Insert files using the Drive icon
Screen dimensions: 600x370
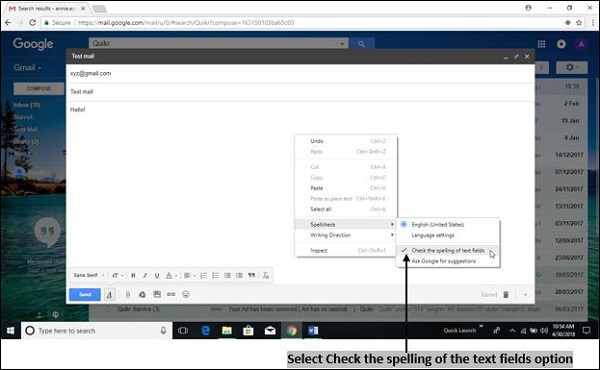pyautogui.click(x=142, y=294)
